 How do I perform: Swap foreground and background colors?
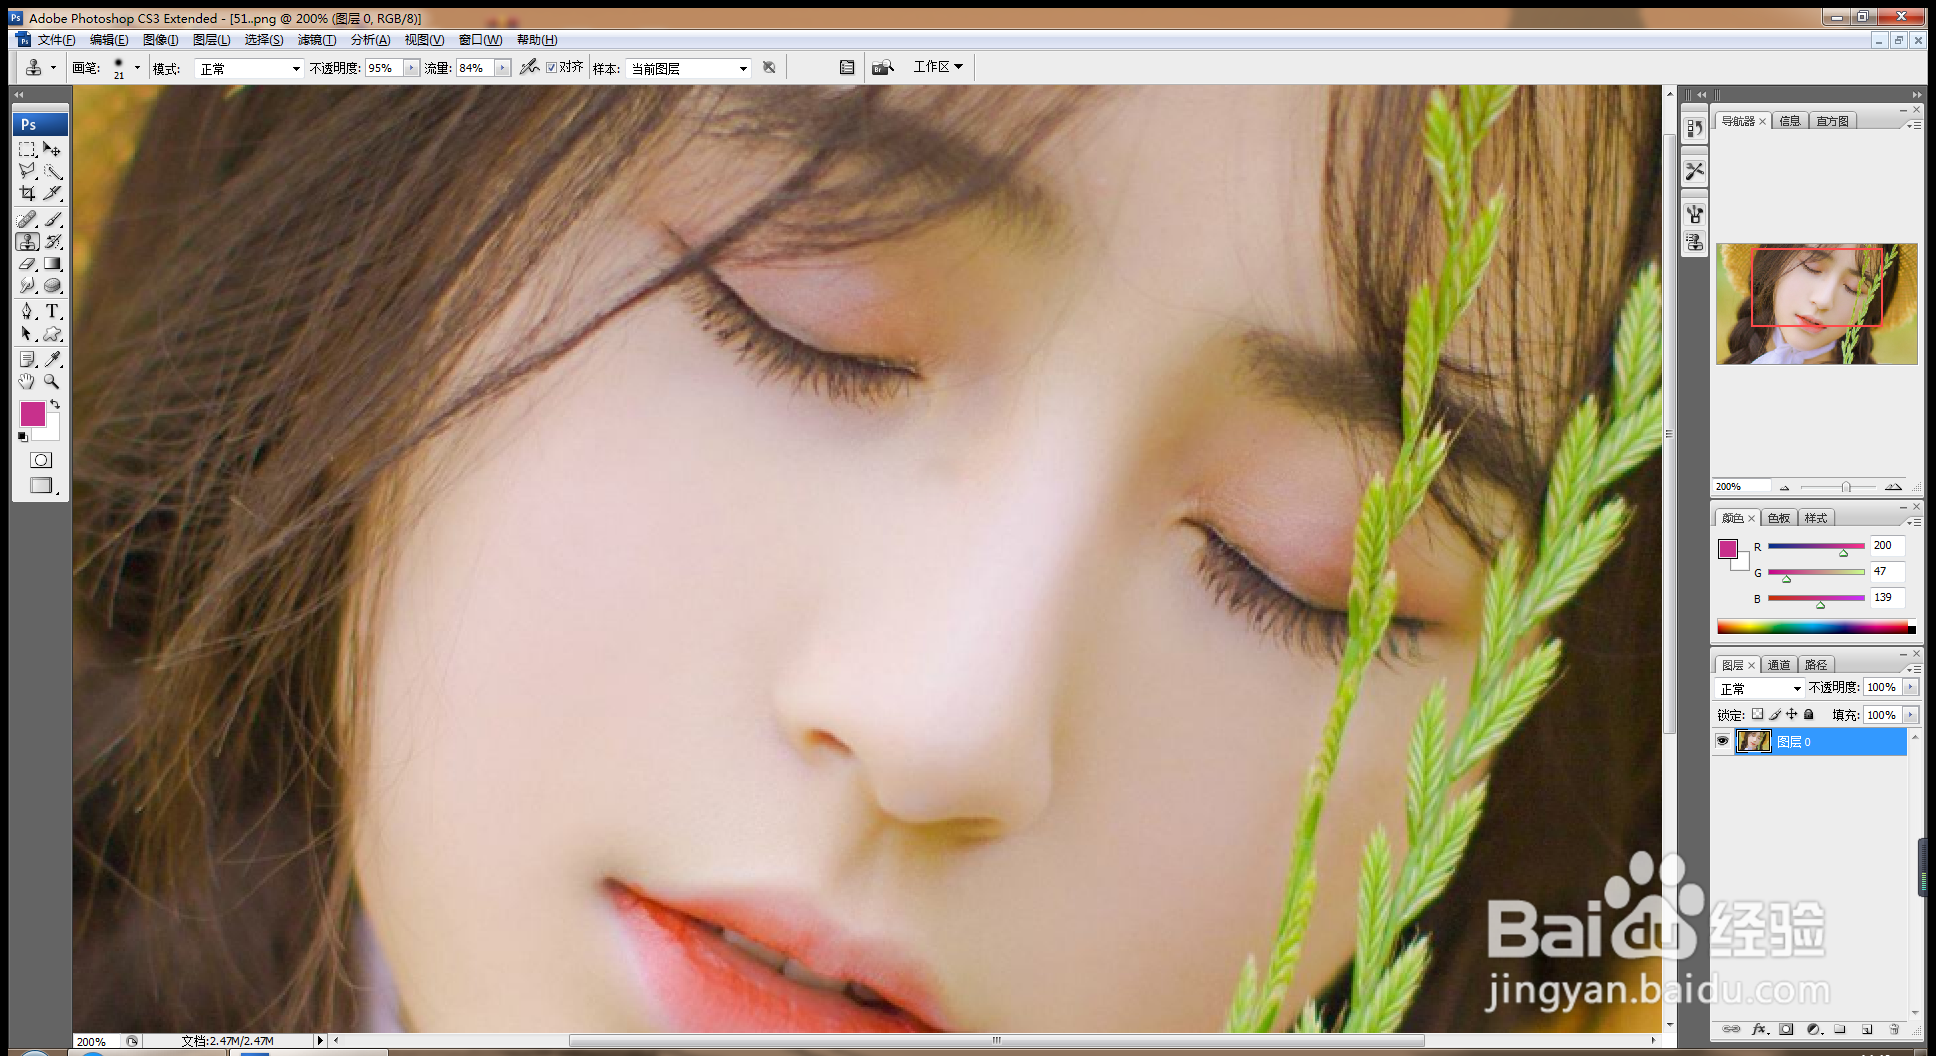click(x=55, y=404)
